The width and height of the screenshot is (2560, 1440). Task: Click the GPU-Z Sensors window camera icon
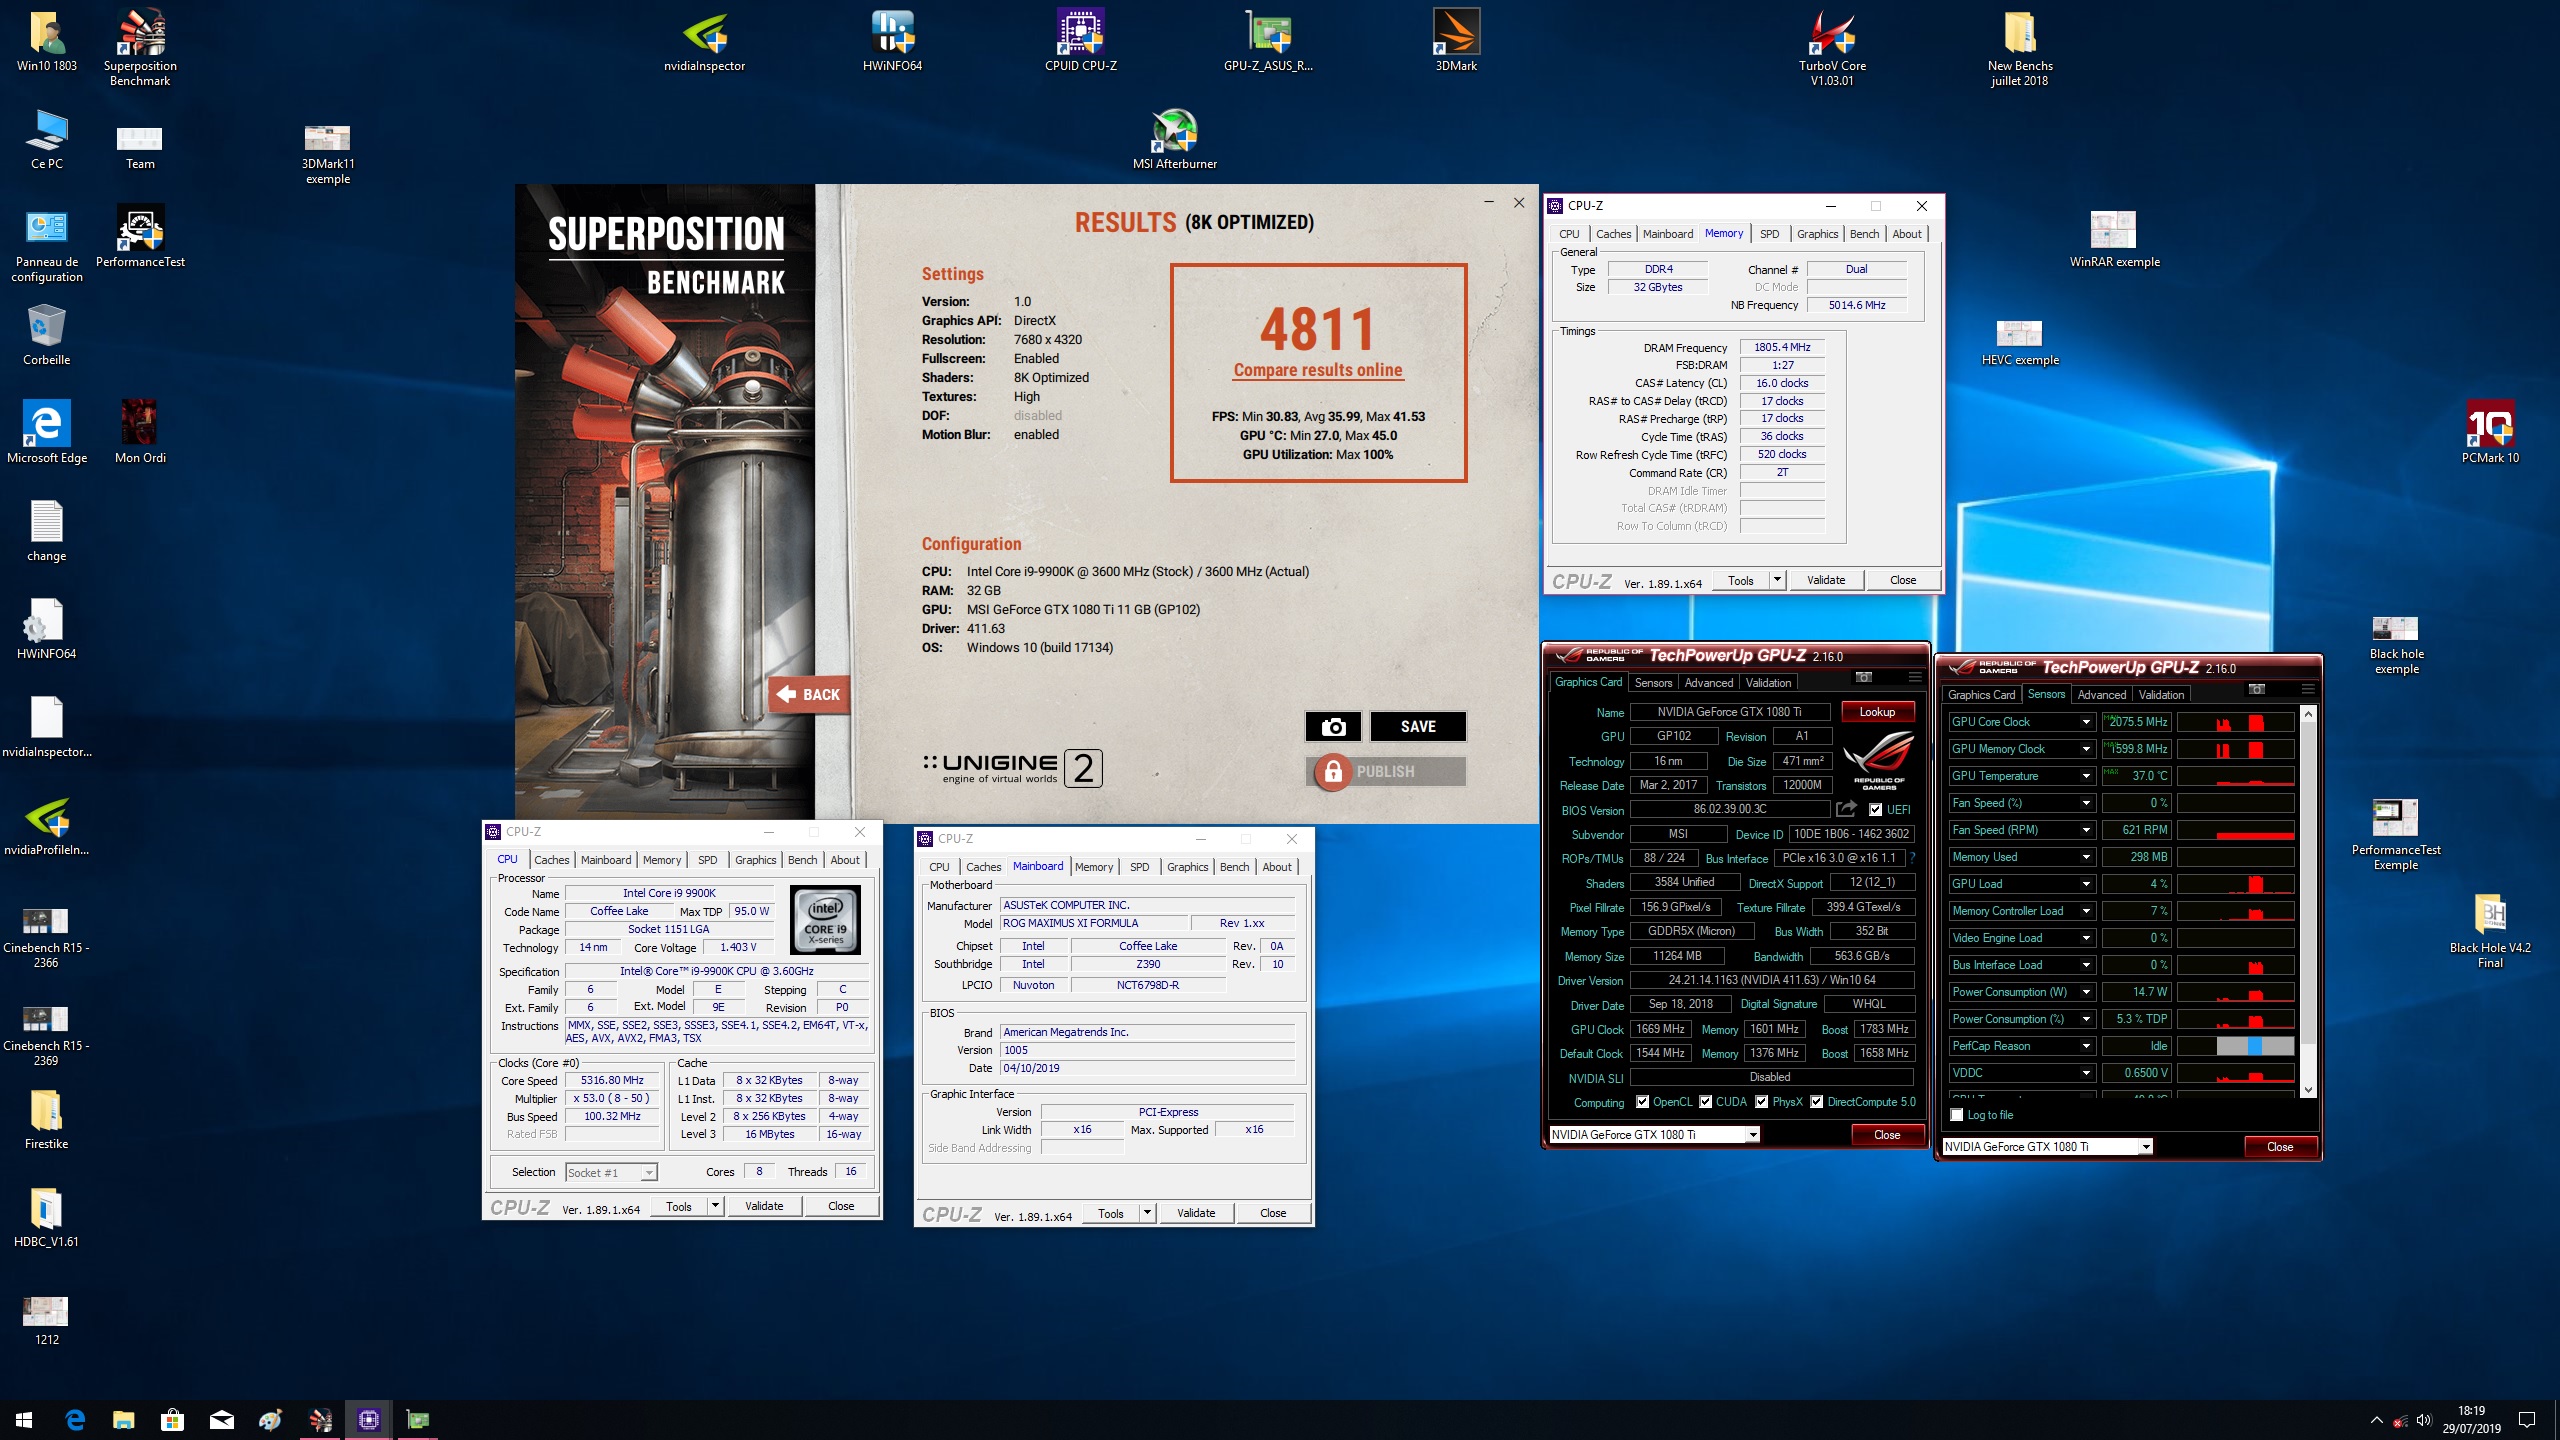coord(2256,689)
